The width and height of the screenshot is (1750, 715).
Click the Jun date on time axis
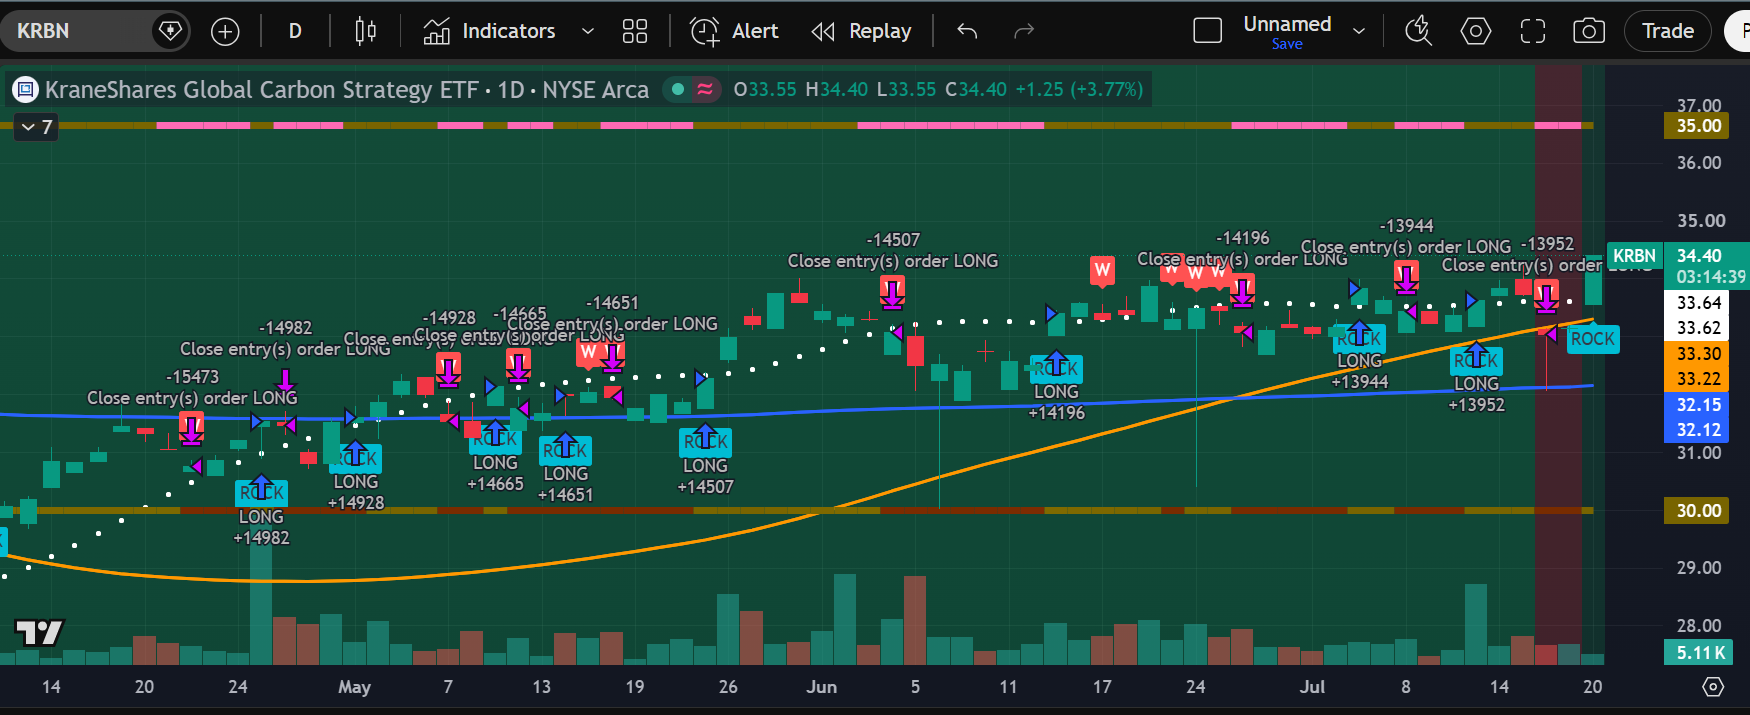[821, 687]
